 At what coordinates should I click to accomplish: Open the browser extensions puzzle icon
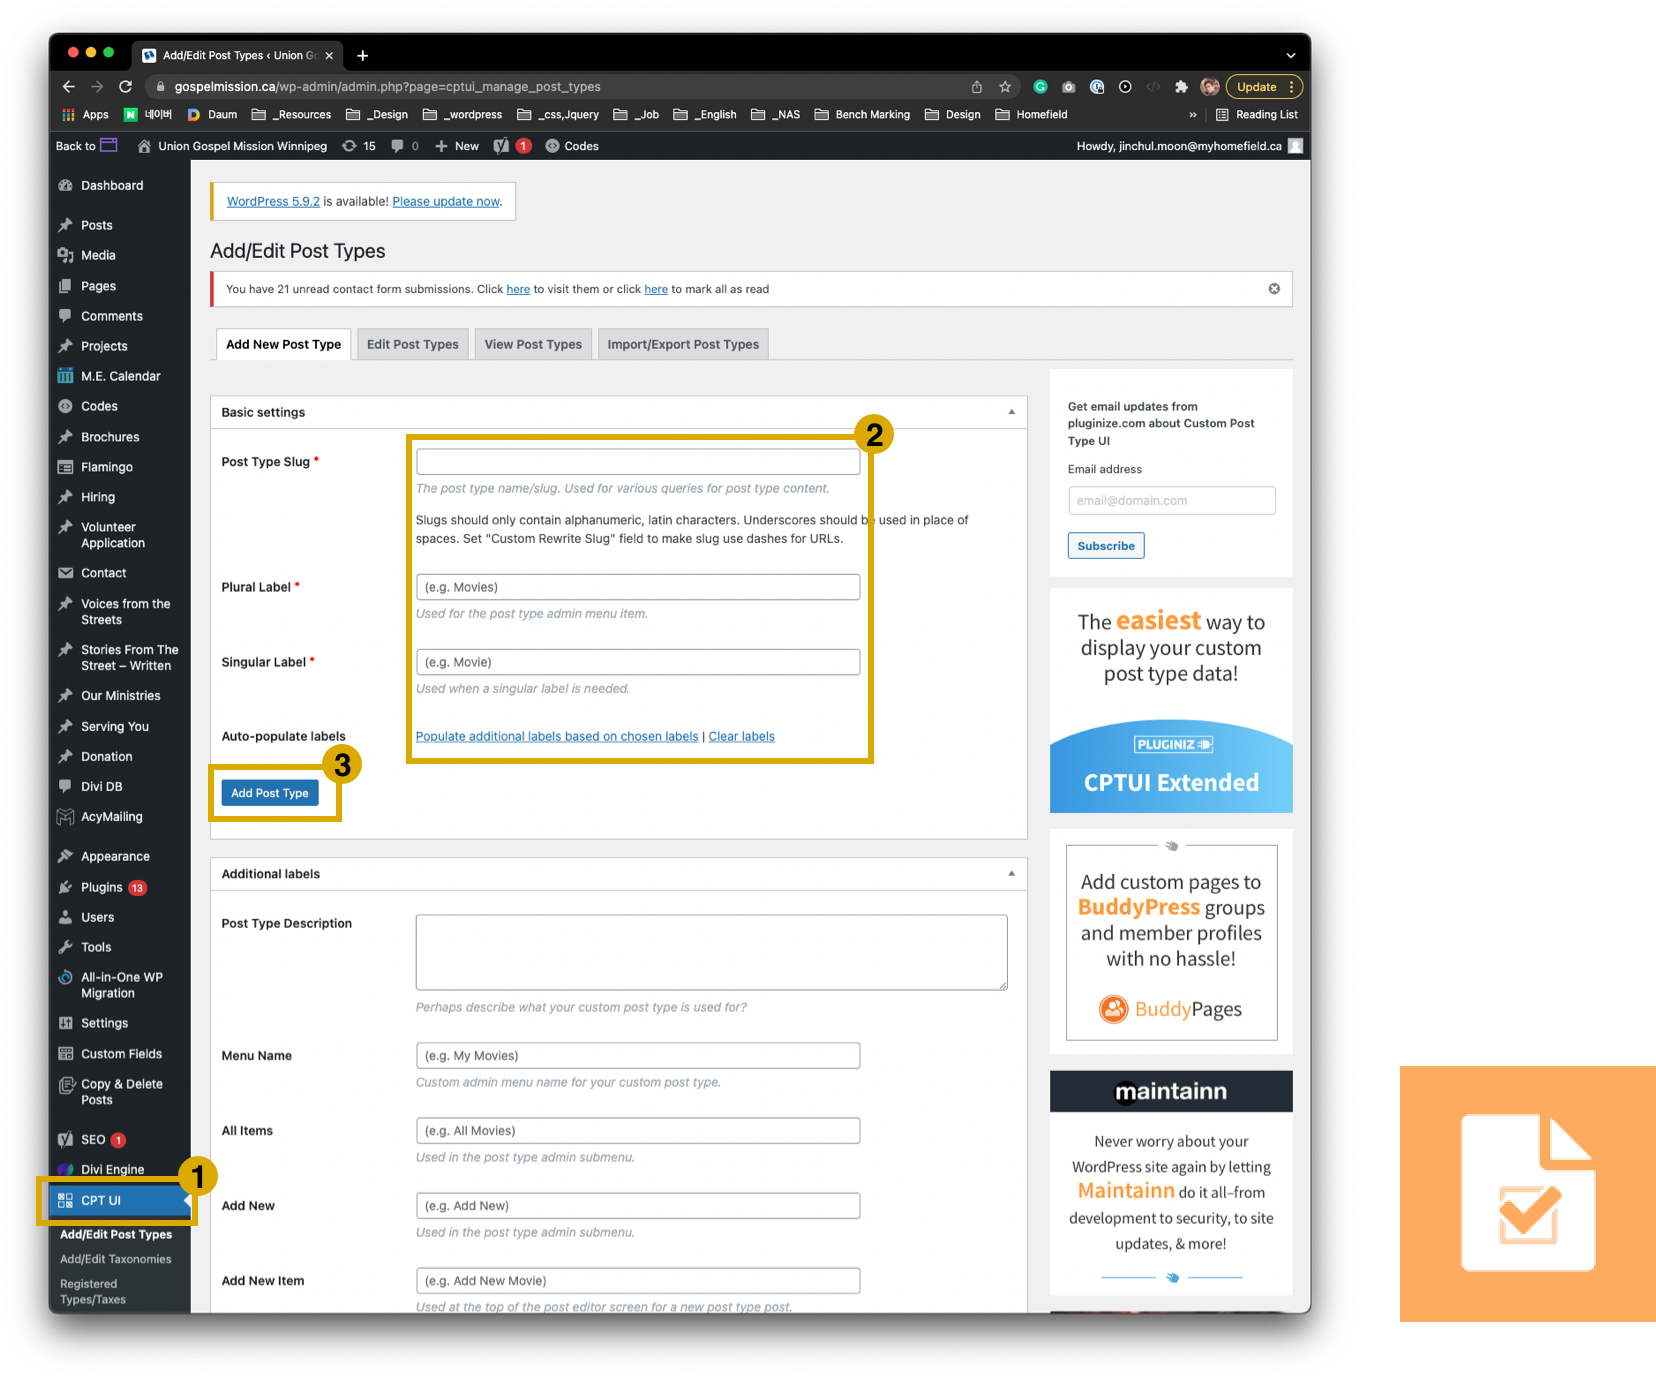click(x=1181, y=87)
